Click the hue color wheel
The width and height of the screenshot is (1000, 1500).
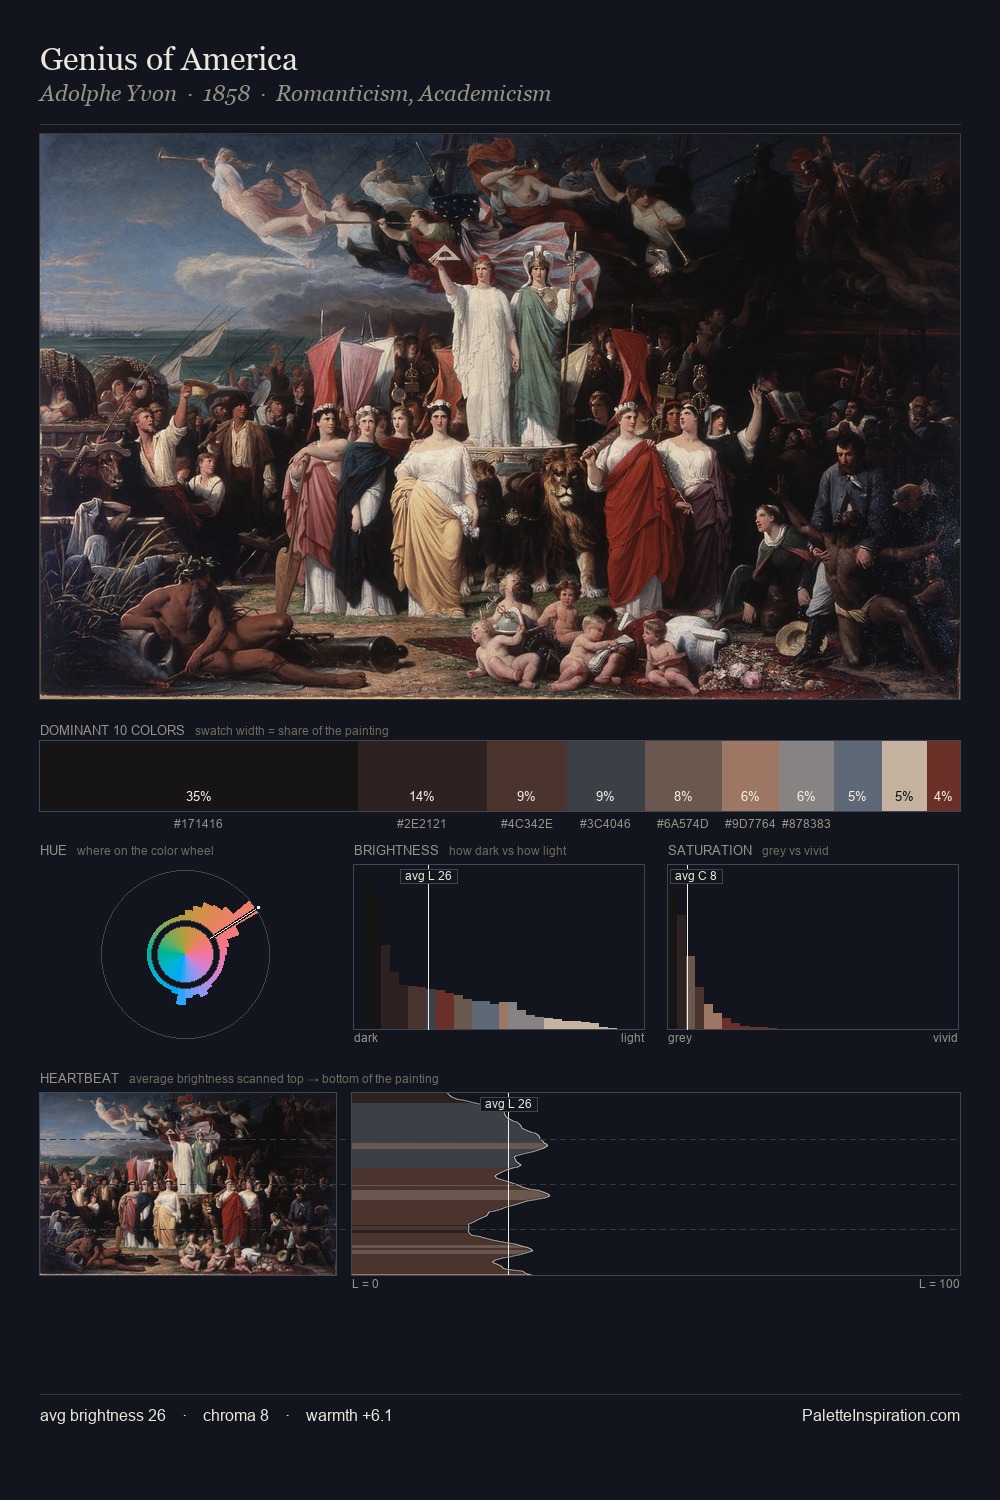click(x=185, y=954)
